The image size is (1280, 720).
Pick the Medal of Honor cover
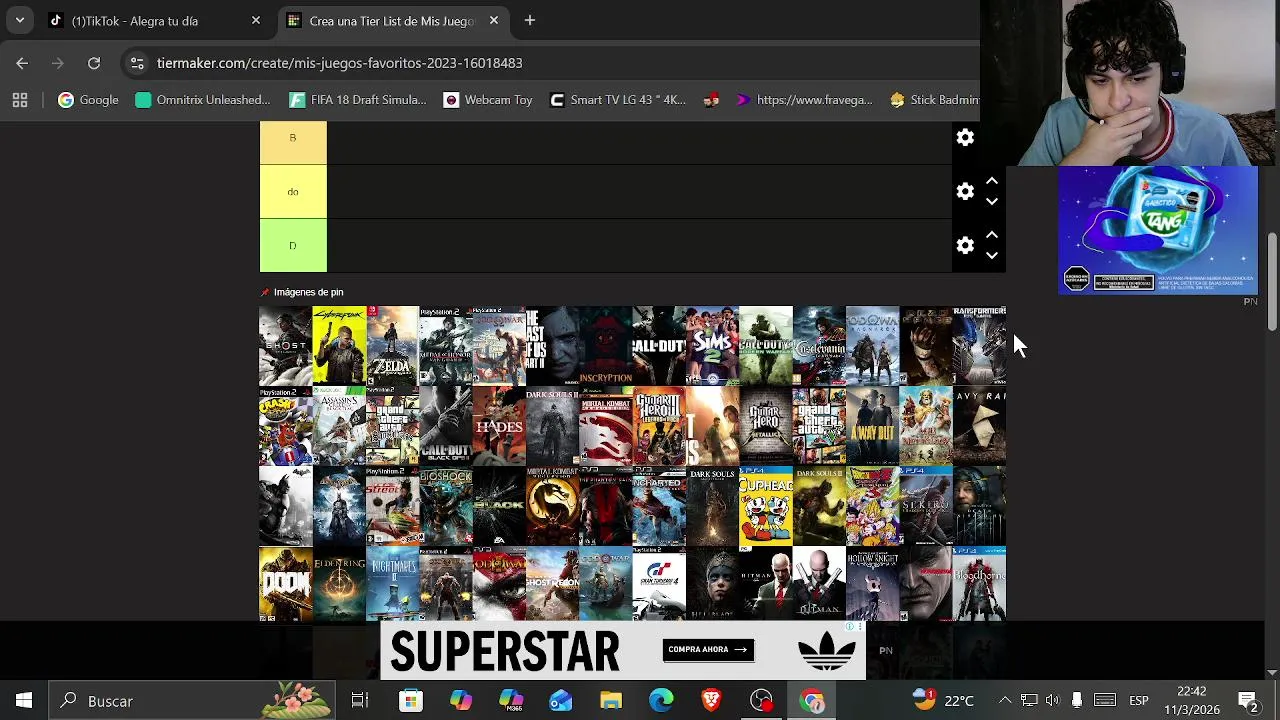tap(446, 346)
